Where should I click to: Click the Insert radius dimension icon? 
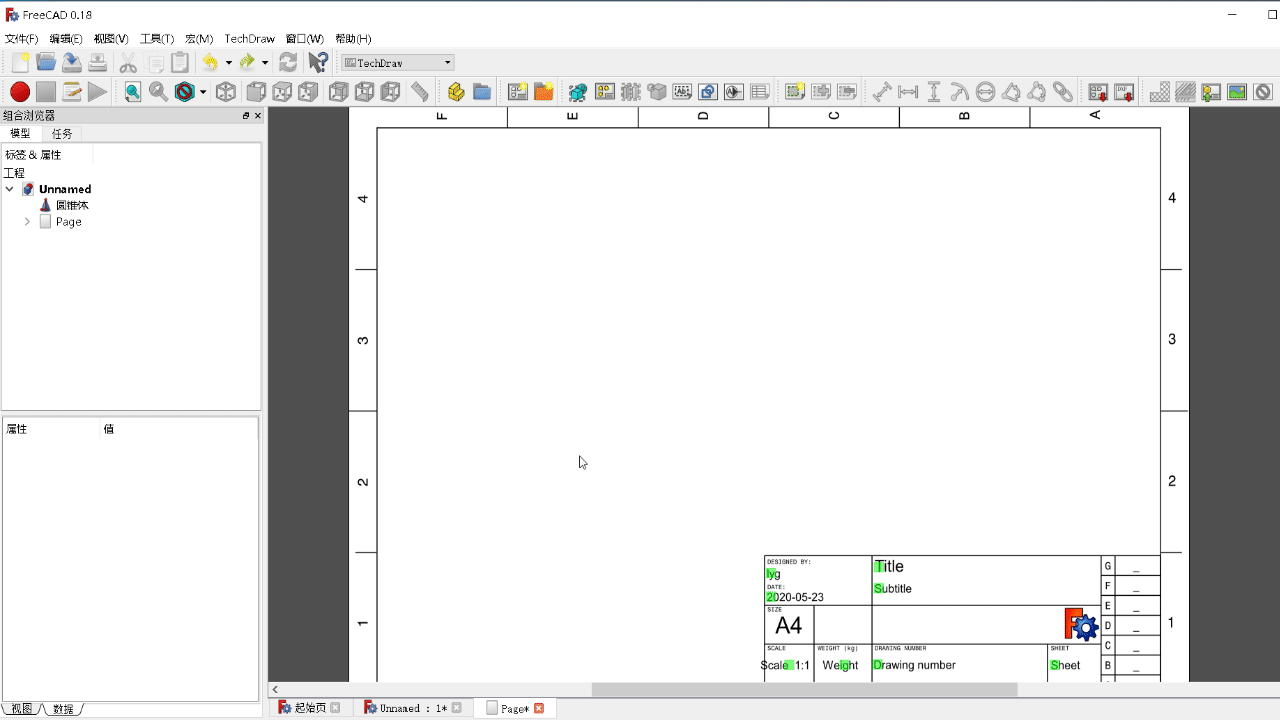[960, 92]
